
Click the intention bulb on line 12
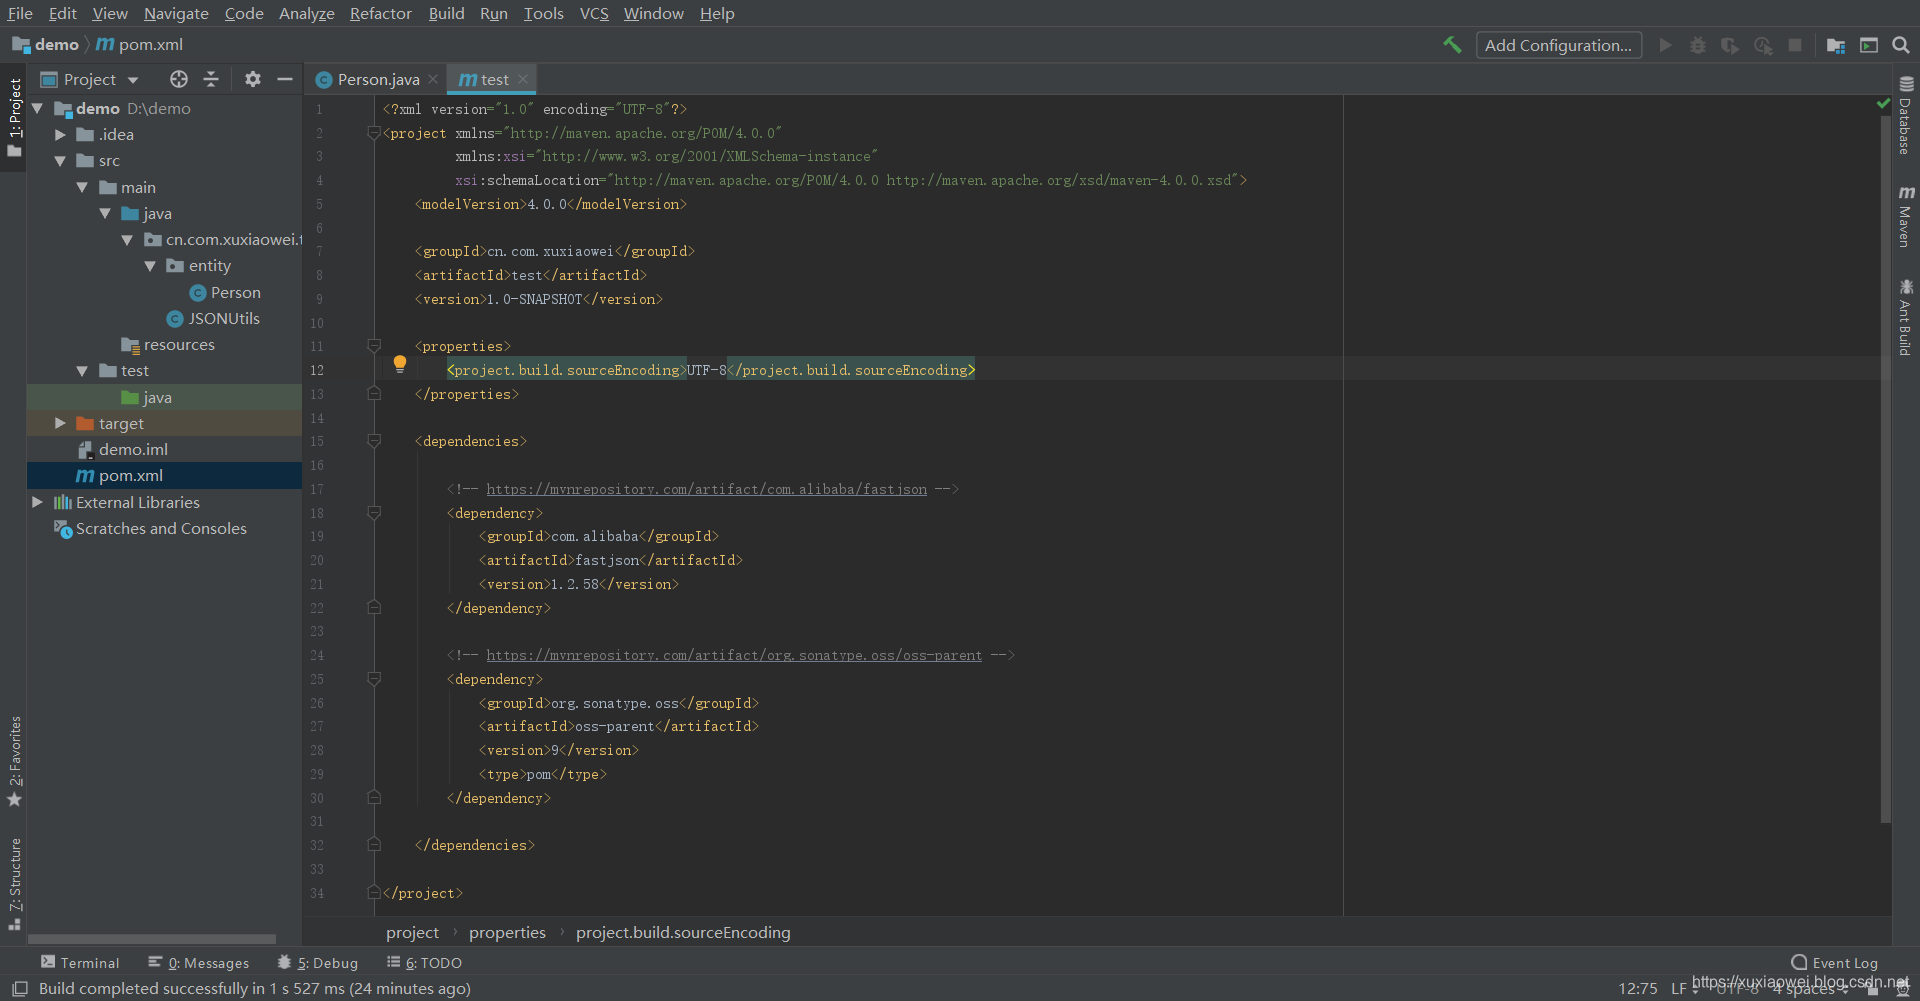coord(400,364)
